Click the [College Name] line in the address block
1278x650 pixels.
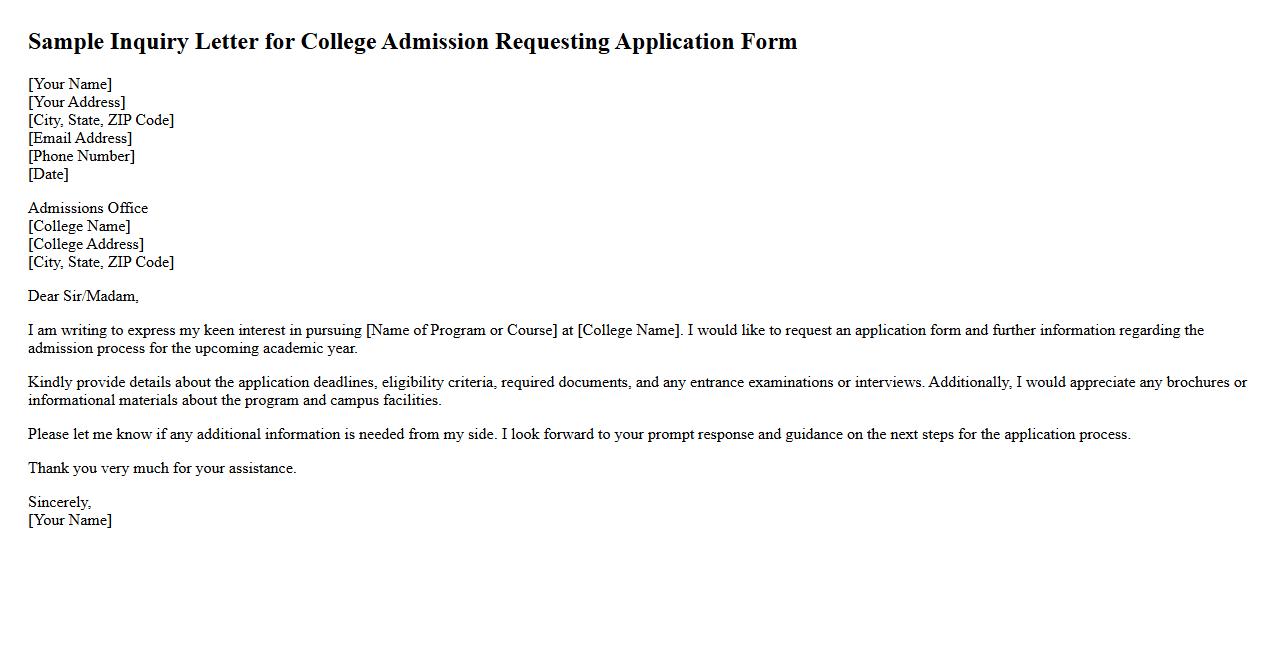pyautogui.click(x=79, y=226)
